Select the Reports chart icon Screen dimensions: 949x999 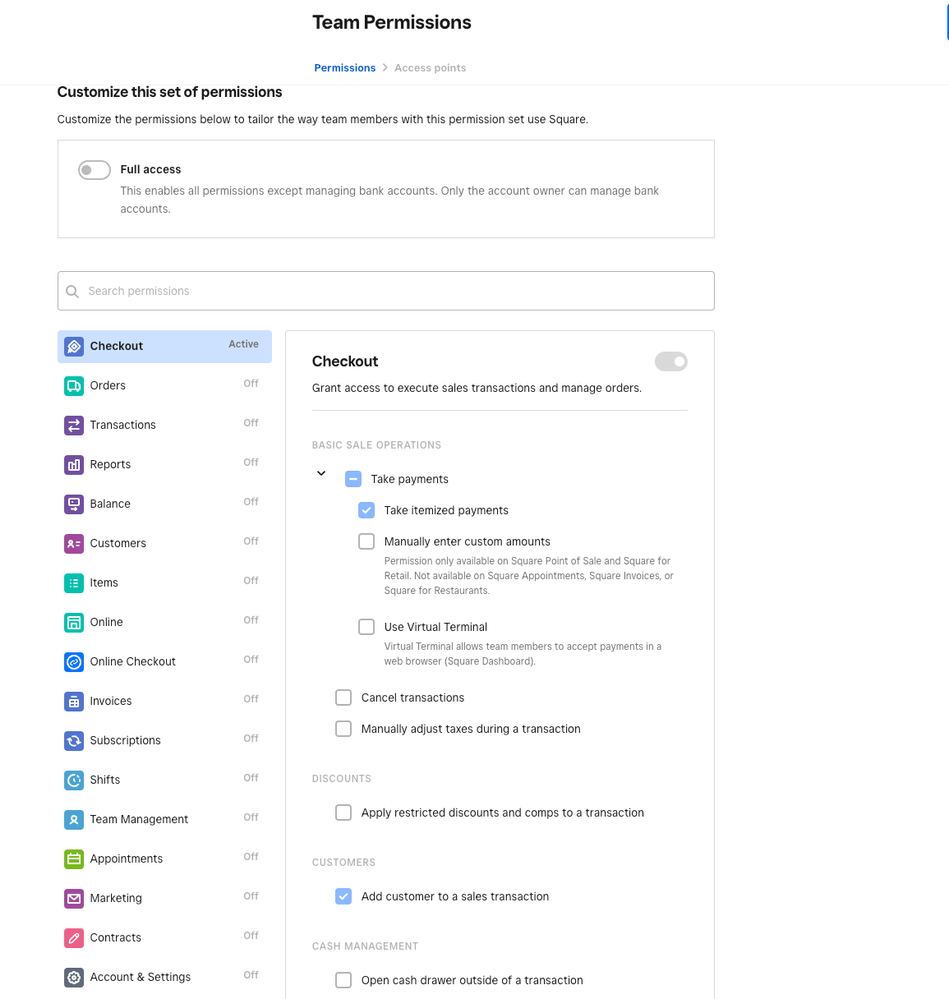tap(73, 465)
